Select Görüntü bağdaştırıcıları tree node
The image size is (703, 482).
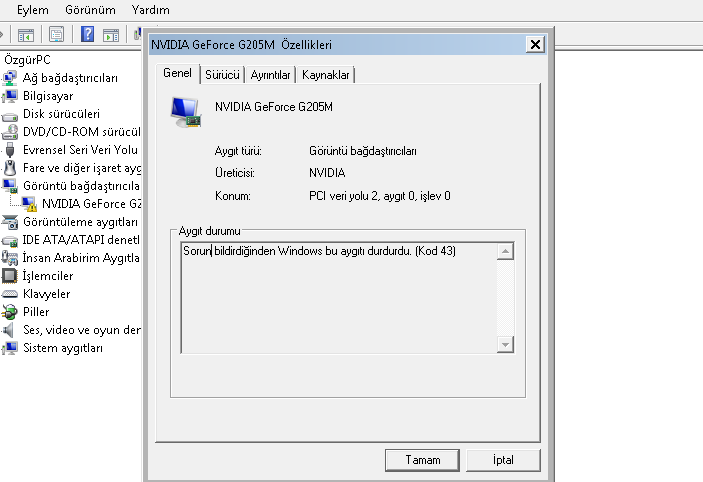coord(80,186)
